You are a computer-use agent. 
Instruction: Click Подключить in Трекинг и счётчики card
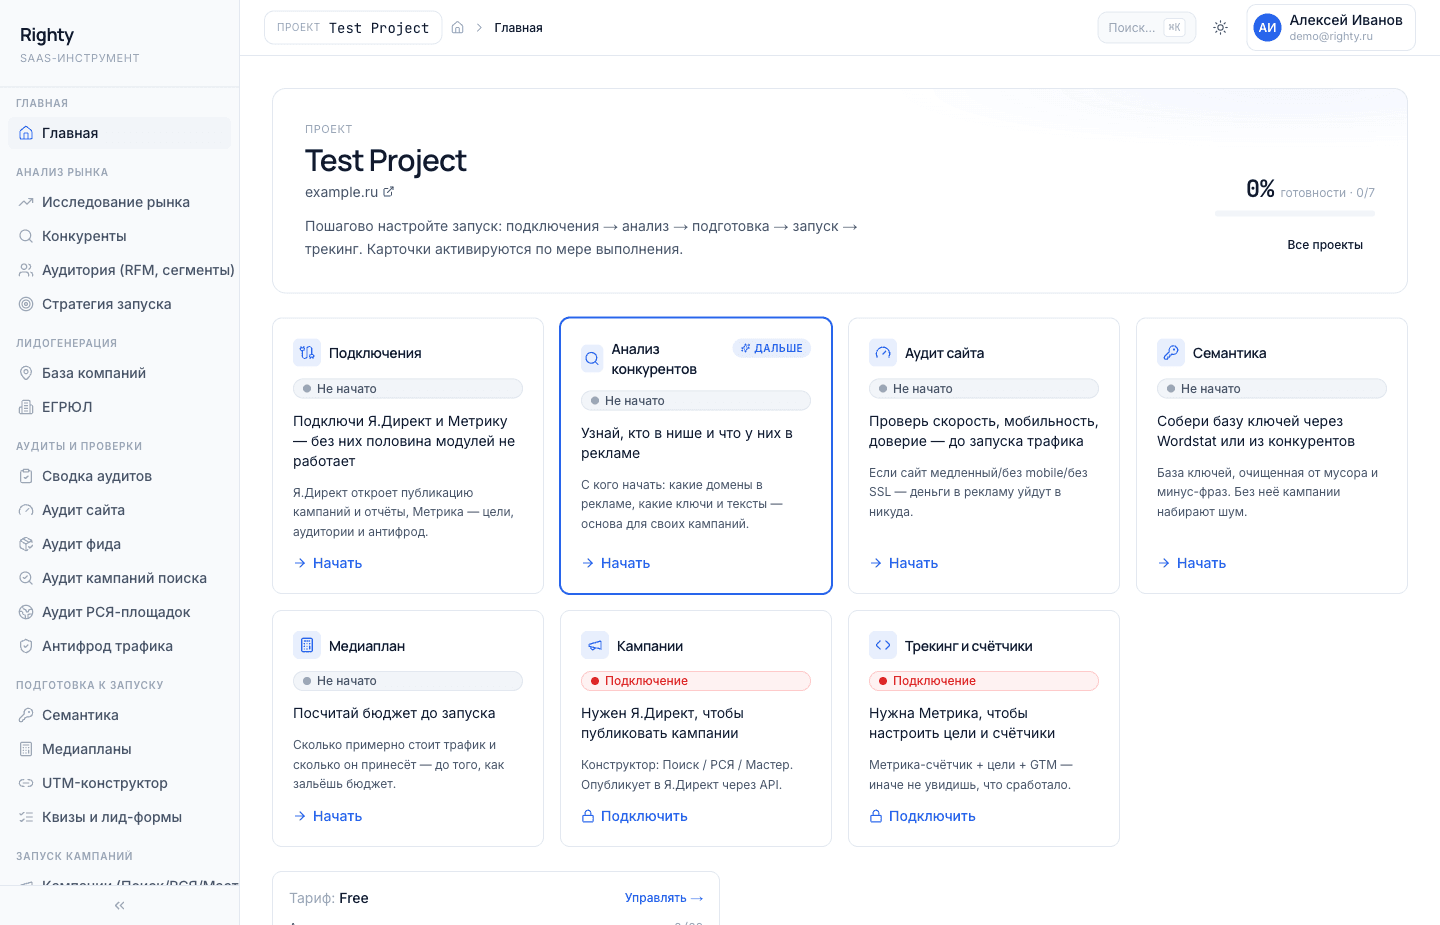point(923,816)
